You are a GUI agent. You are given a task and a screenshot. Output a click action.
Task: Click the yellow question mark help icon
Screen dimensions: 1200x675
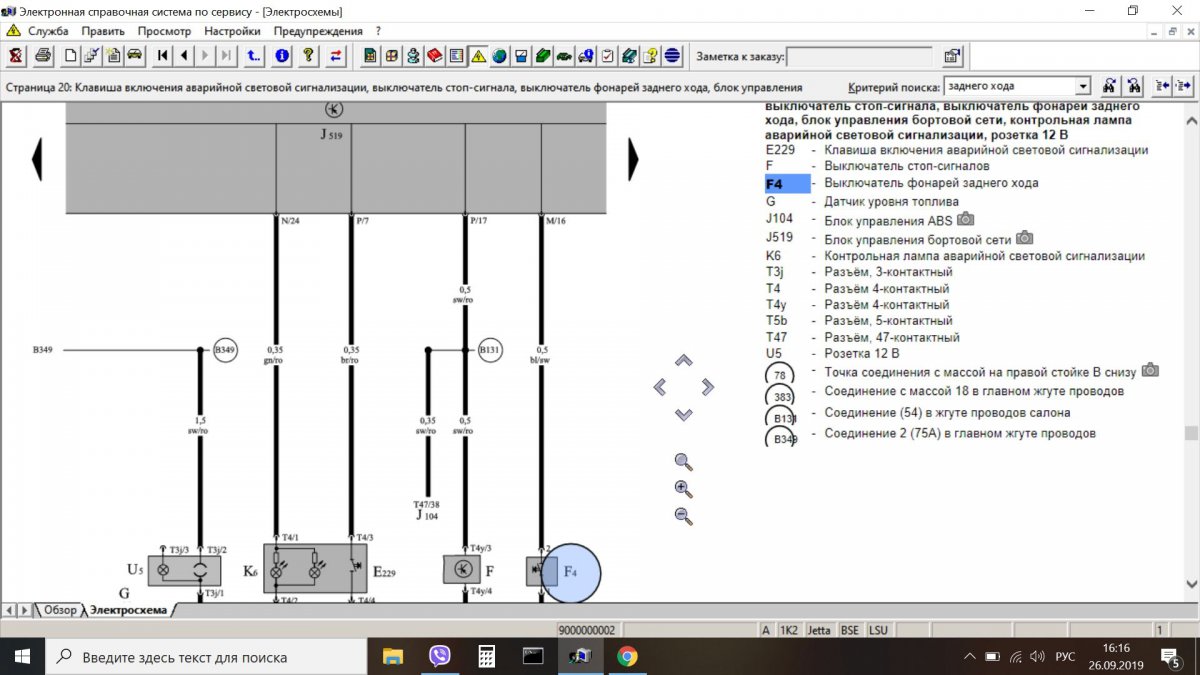[309, 56]
